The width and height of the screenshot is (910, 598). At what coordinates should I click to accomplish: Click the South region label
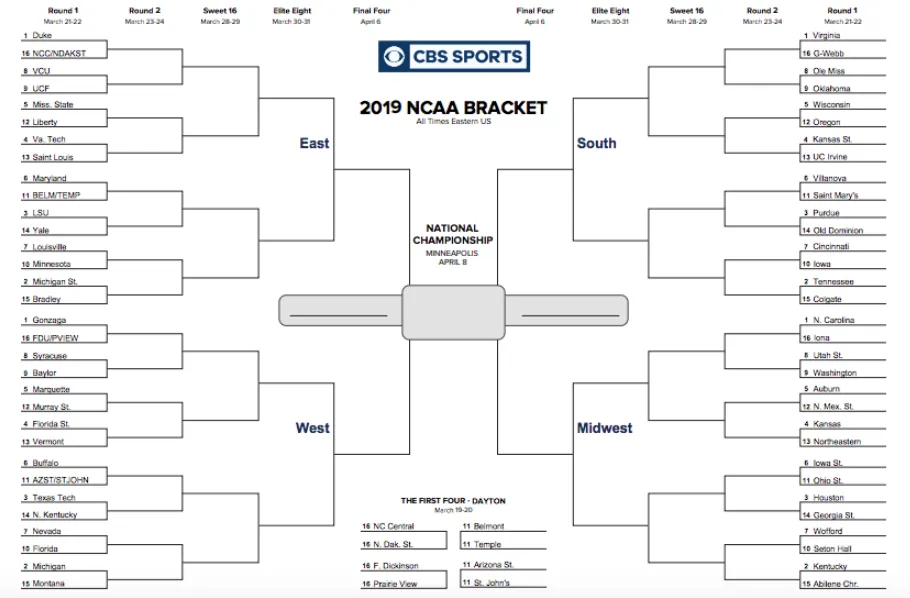[597, 143]
